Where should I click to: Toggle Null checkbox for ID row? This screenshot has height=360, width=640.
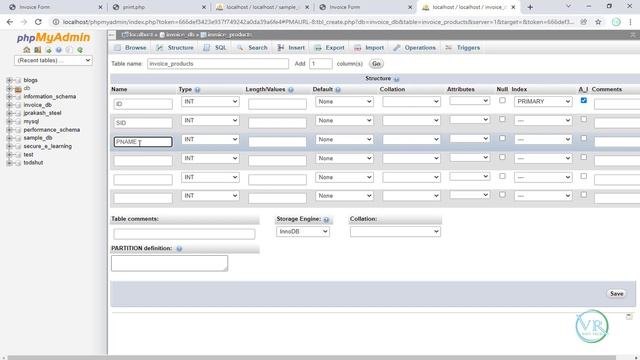click(502, 100)
